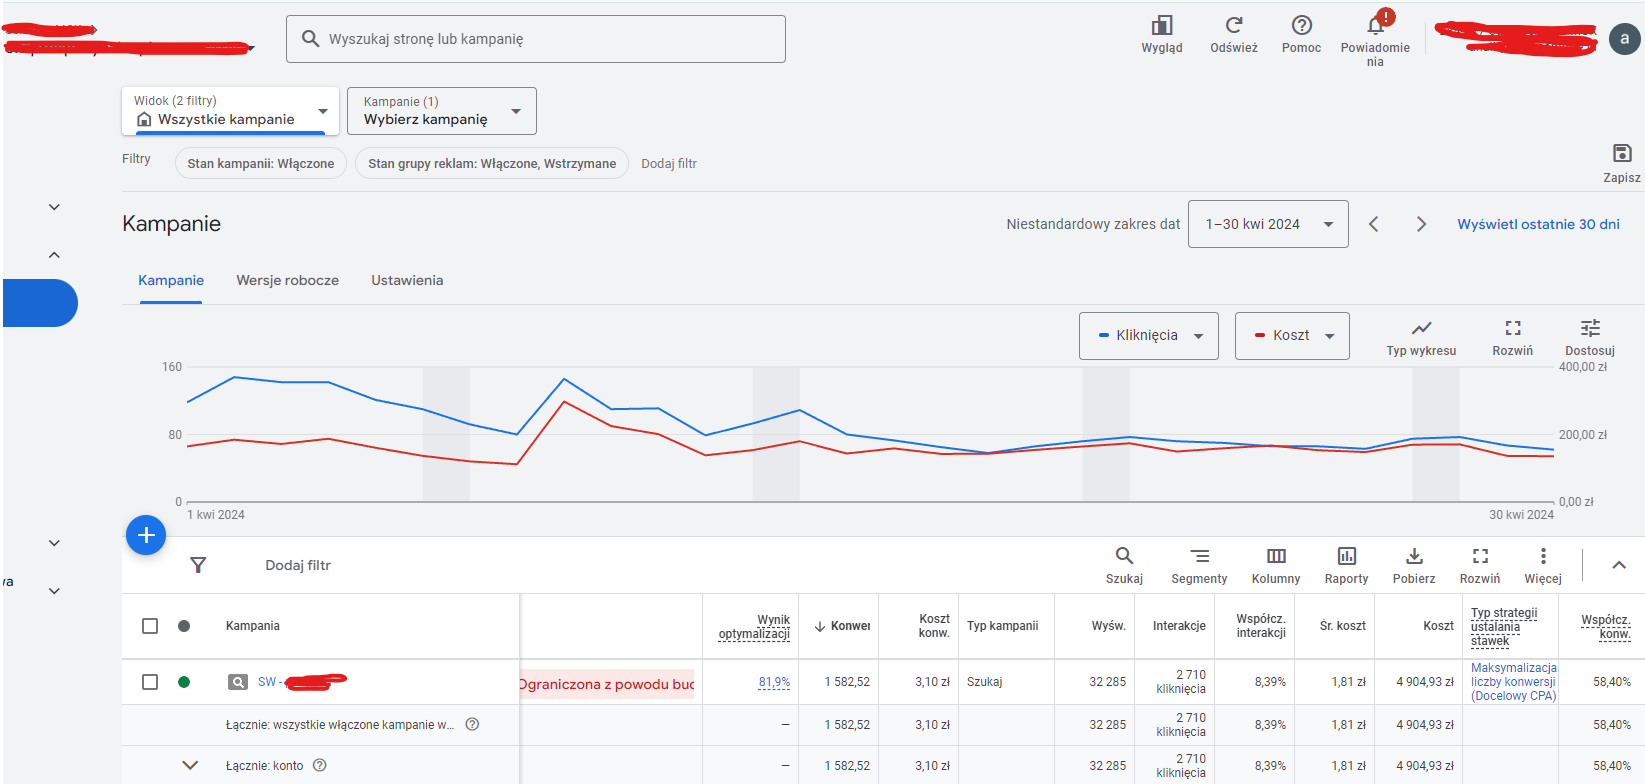1645x784 pixels.
Task: Click Typ strategii ustalania stawek header
Action: 1504,627
